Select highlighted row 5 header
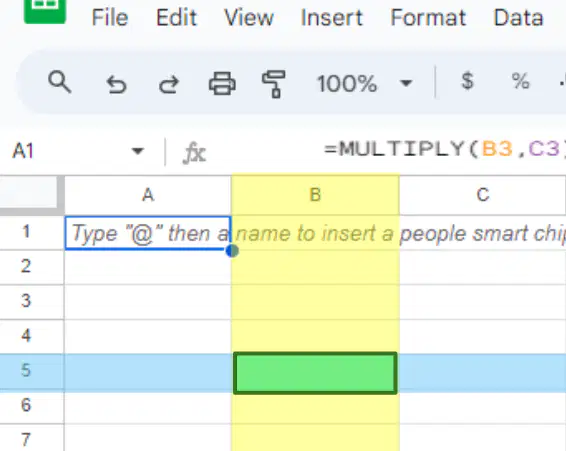This screenshot has width=566, height=451. [x=32, y=371]
